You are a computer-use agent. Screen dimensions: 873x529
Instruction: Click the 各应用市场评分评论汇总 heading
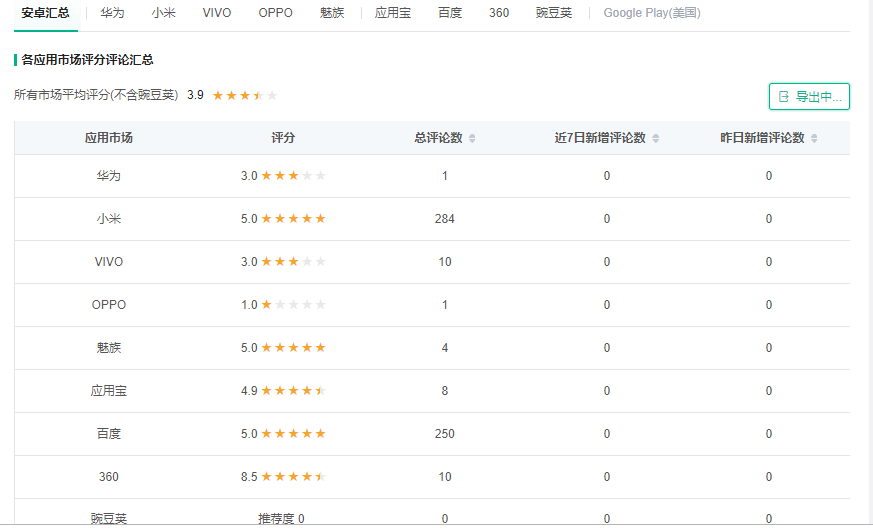point(87,60)
